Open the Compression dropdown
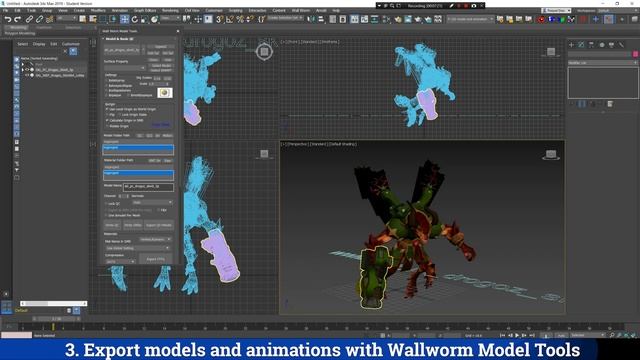The image size is (640, 360). [x=120, y=262]
